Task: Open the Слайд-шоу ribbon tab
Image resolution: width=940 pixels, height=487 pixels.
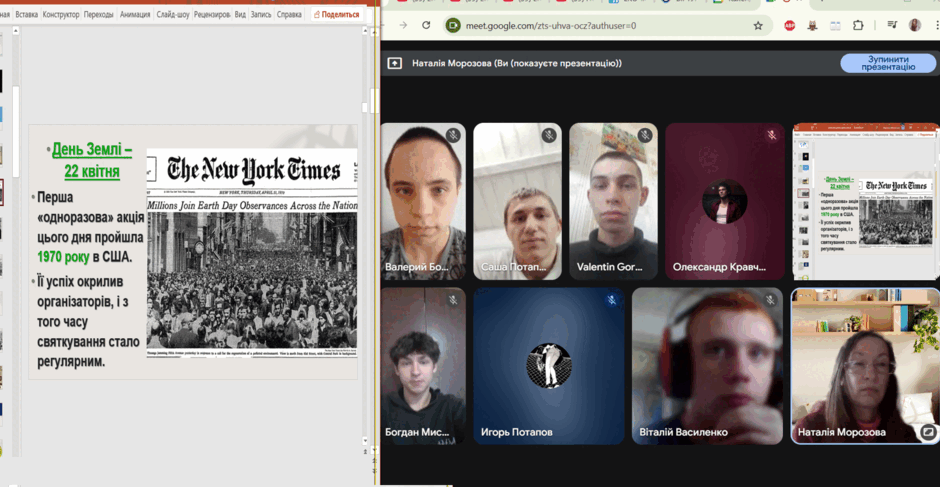Action: point(173,14)
